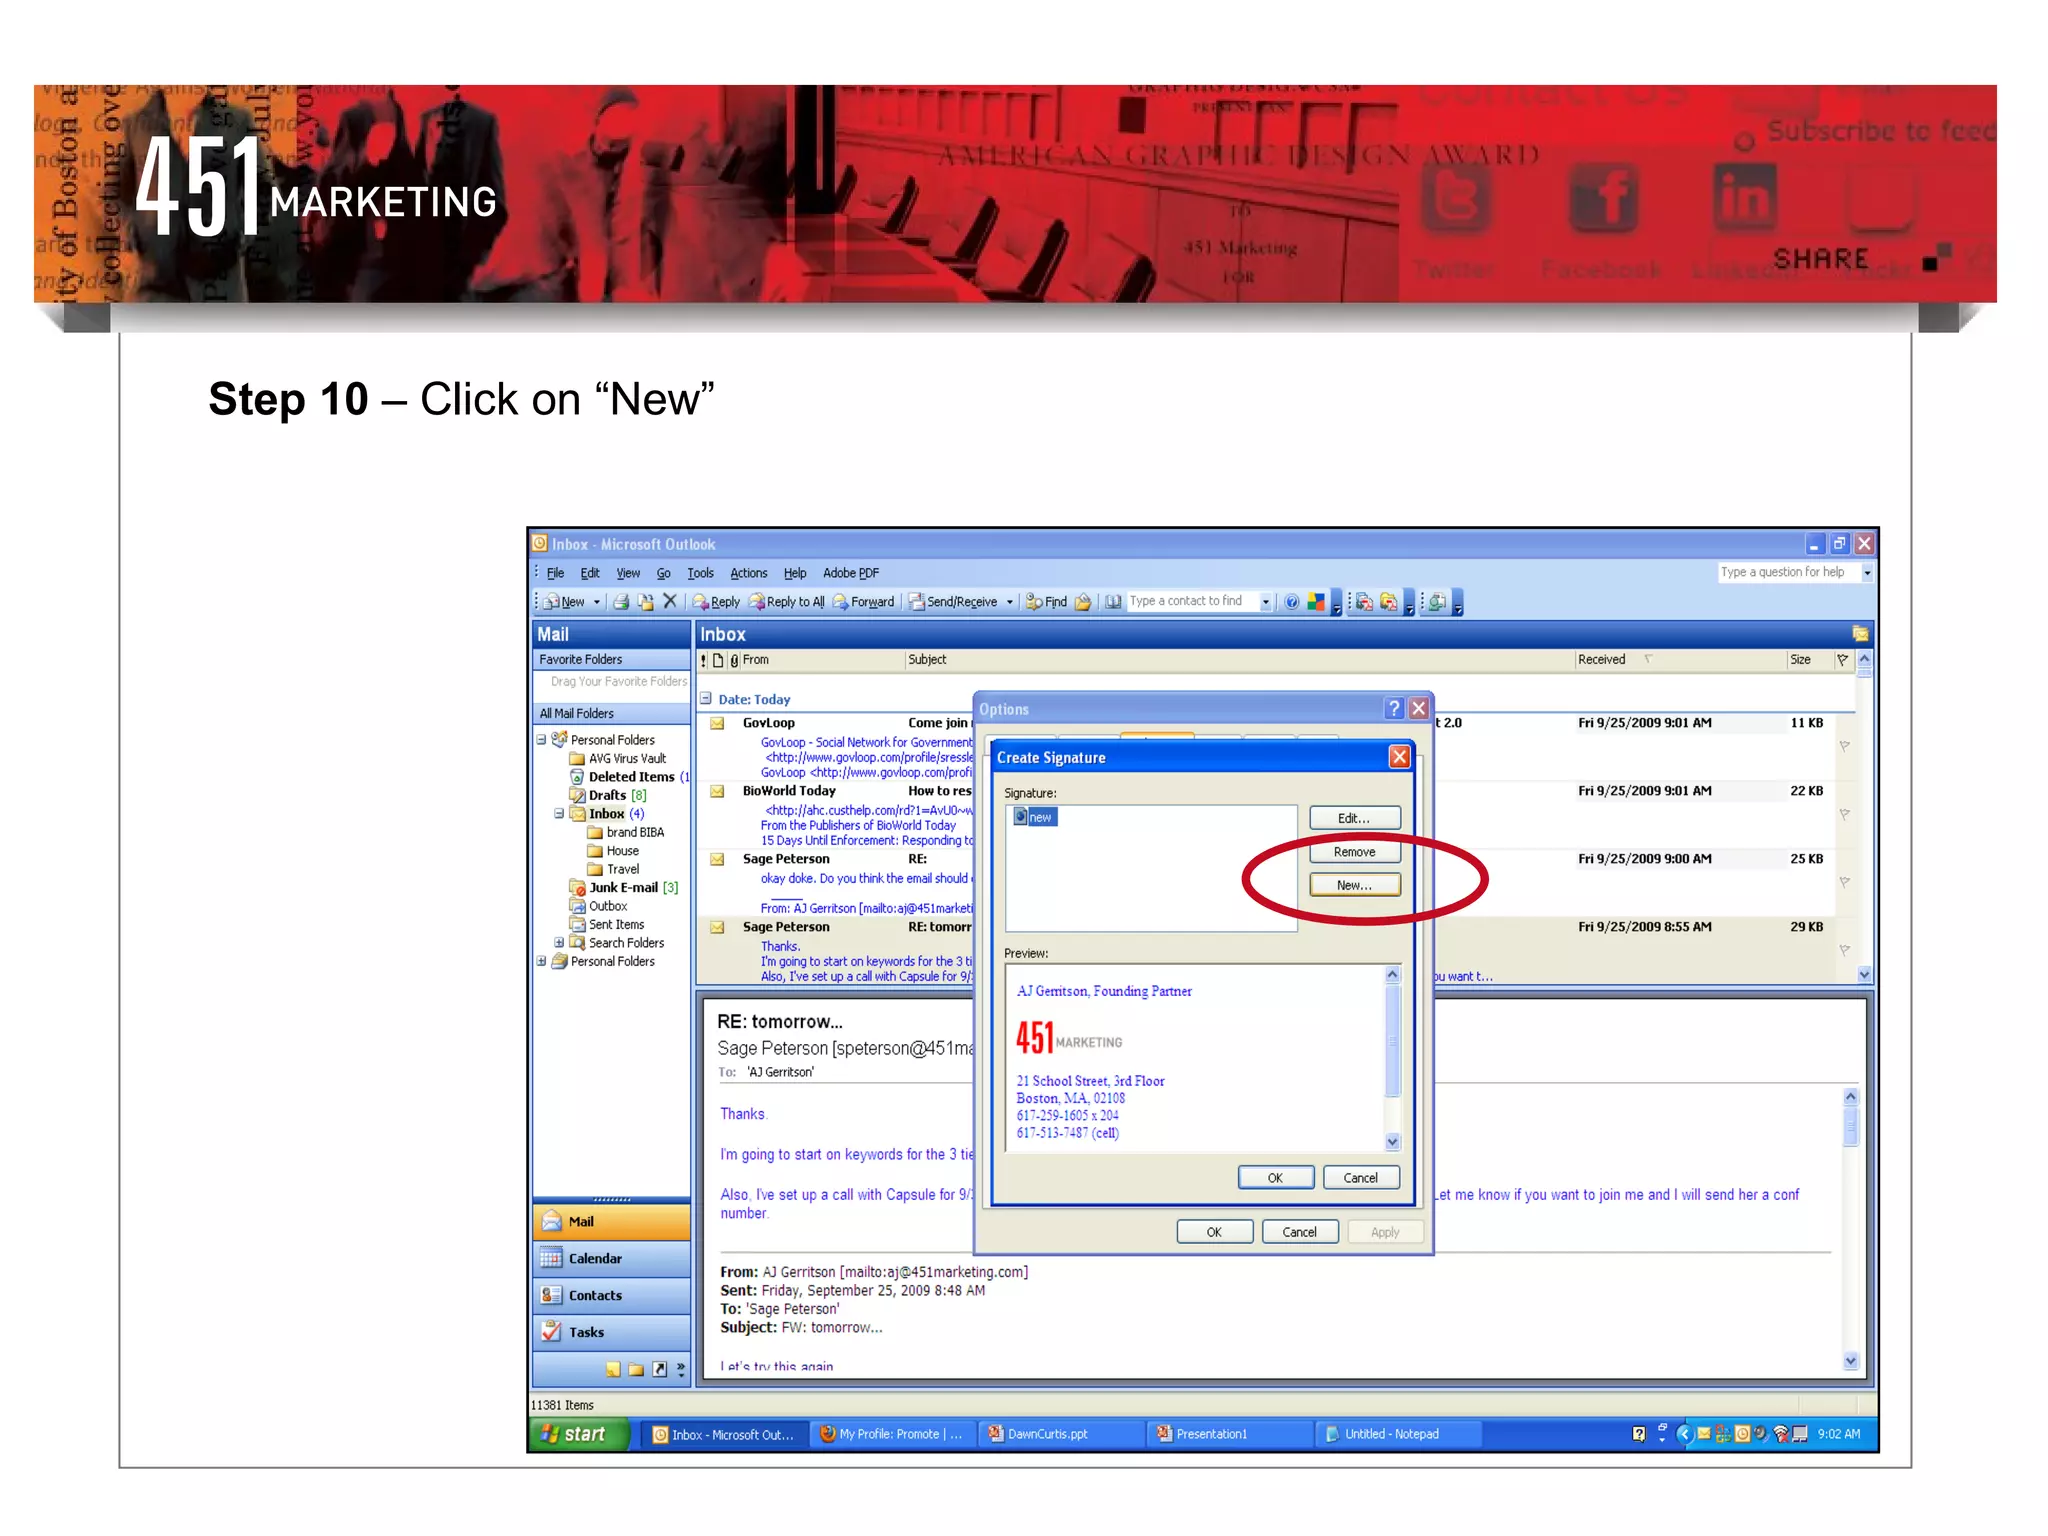Open the contact-find dropdown arrow
This screenshot has width=2048, height=1536.
pos(1266,602)
